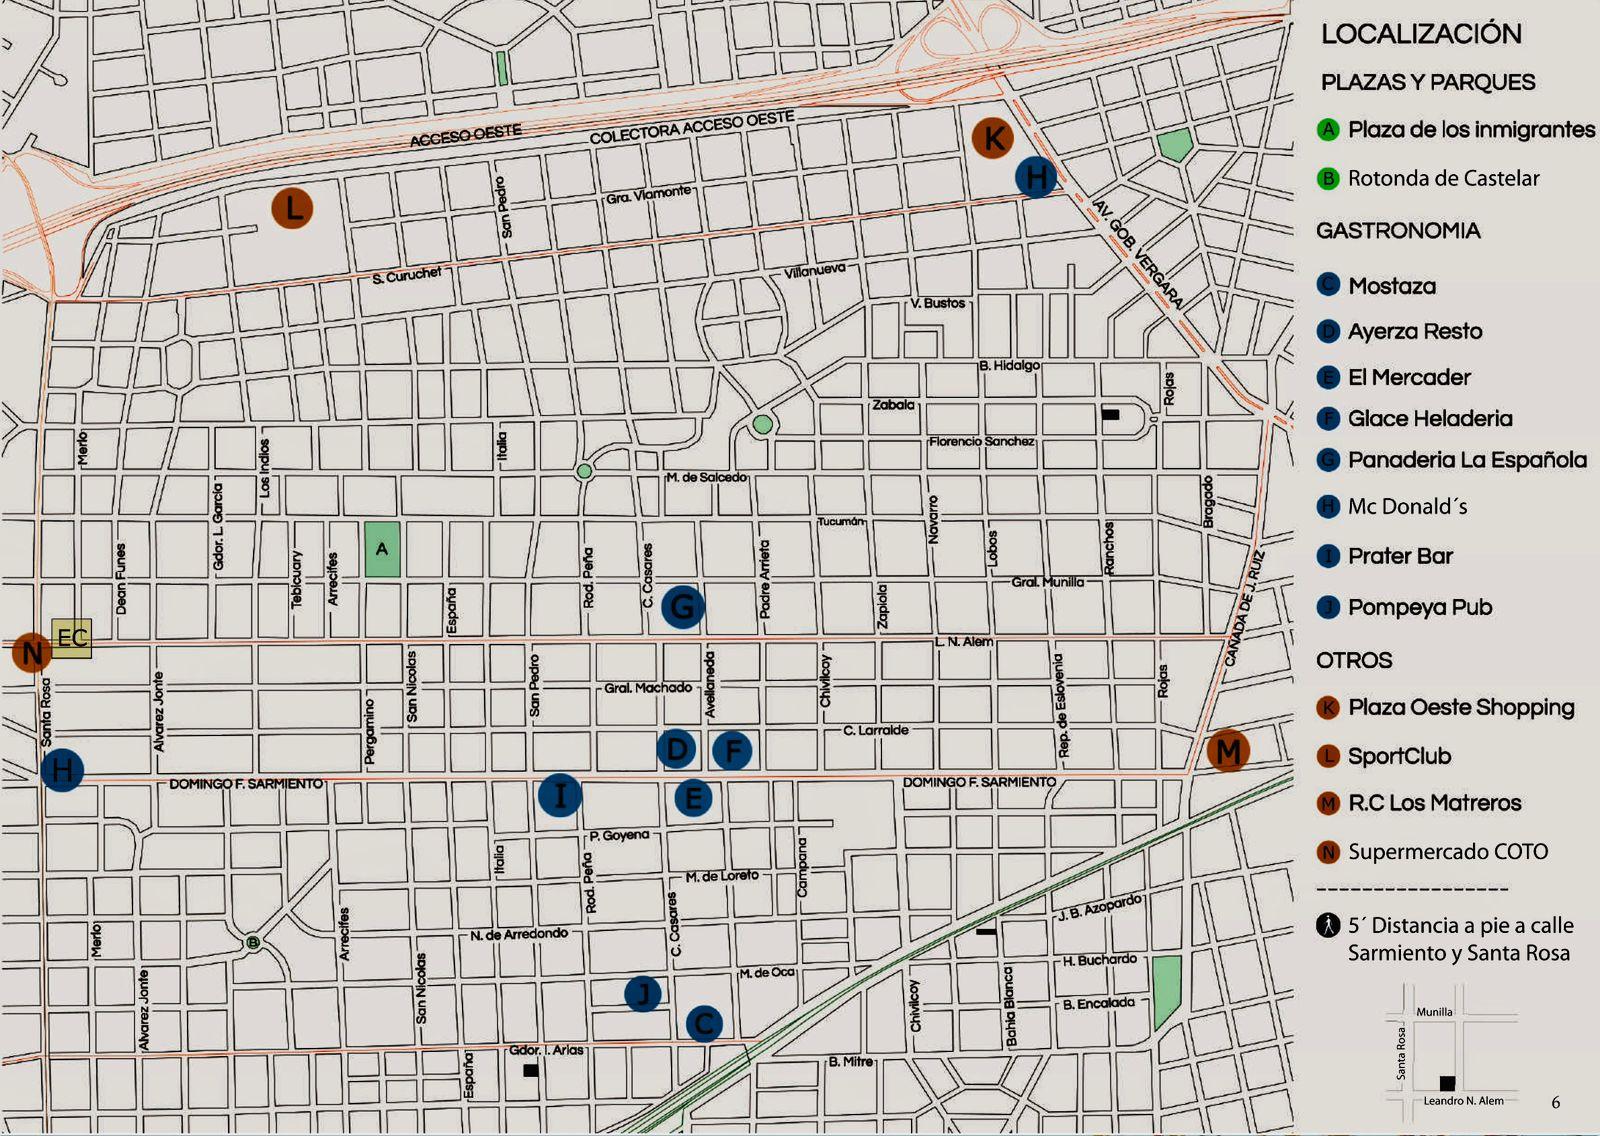Click the legend entry 'Prater Bar'
This screenshot has height=1136, width=1600.
(1400, 556)
